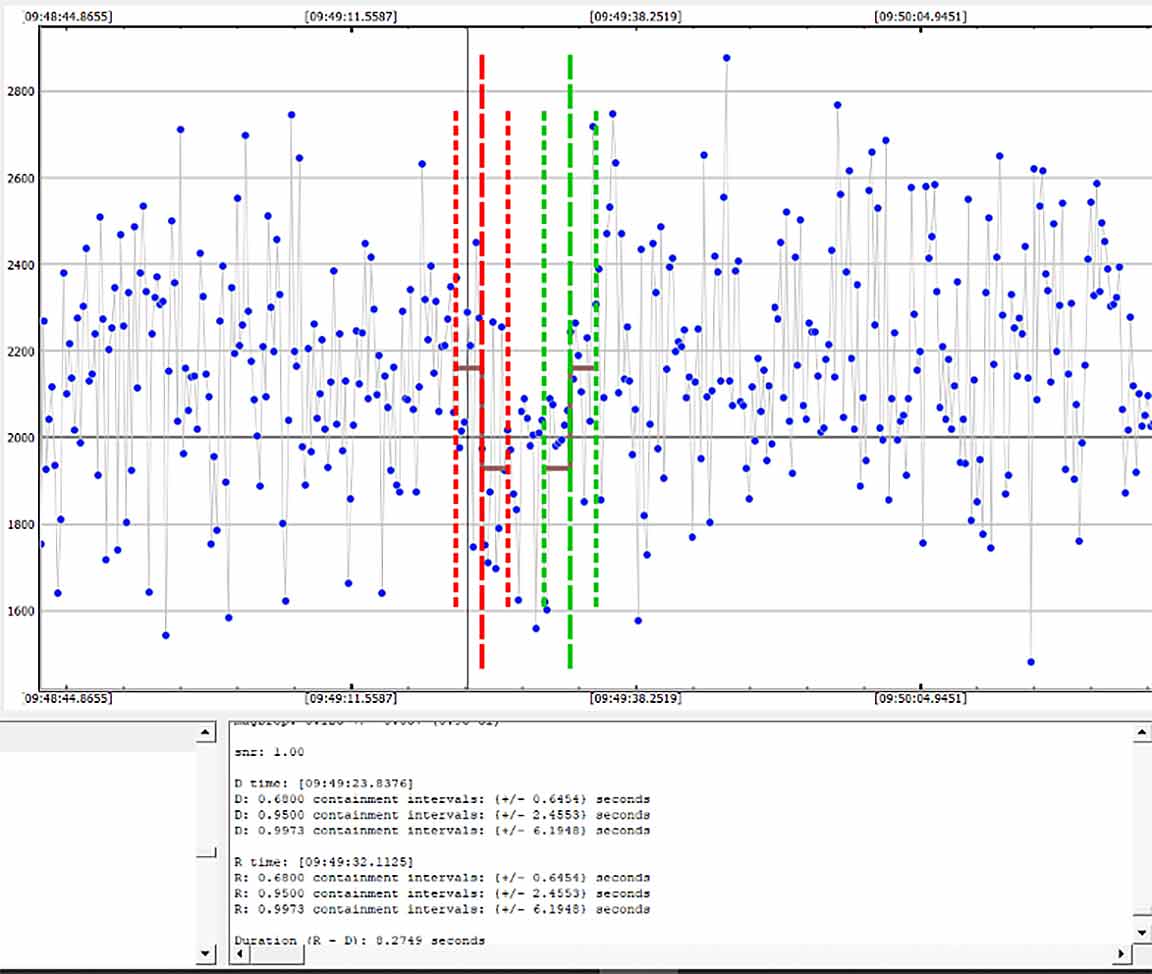Click the horizontal scrollbar thumb of report panel
This screenshot has height=974, width=1152.
pos(276,954)
